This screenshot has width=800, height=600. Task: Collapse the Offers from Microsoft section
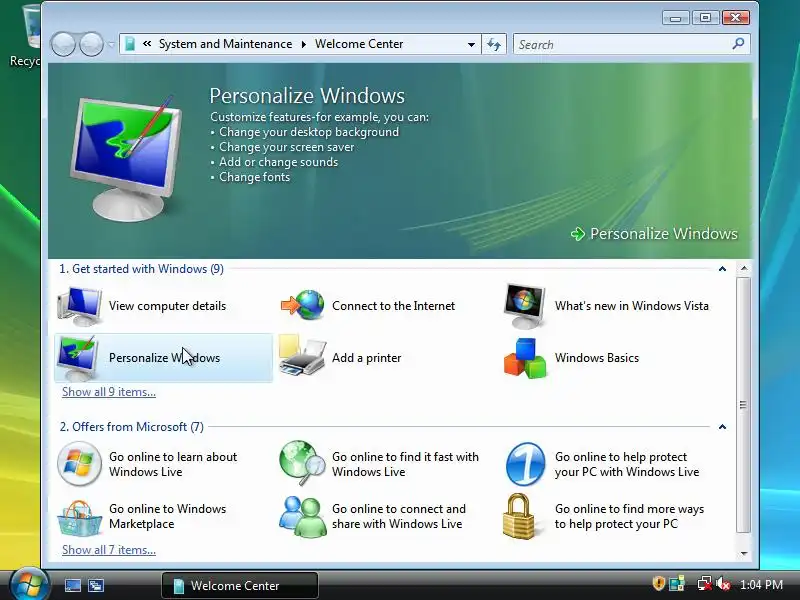pos(722,427)
